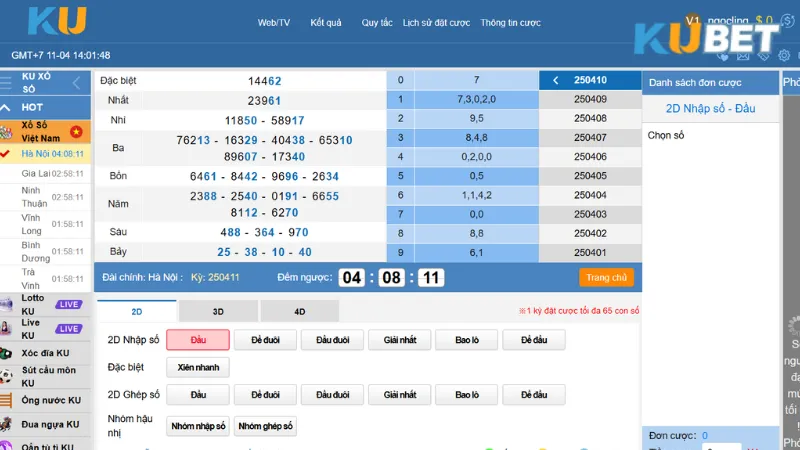The height and width of the screenshot is (450, 800).
Task: Open draw period 250408
Action: point(590,118)
